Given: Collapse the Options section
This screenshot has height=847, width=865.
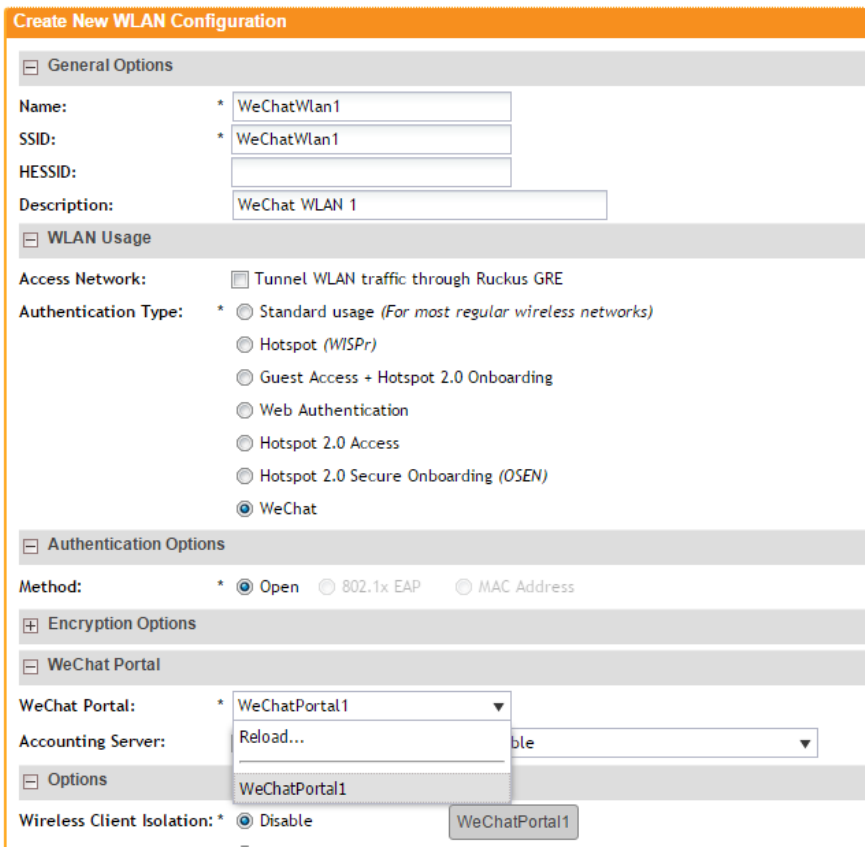Looking at the screenshot, I should 30,781.
